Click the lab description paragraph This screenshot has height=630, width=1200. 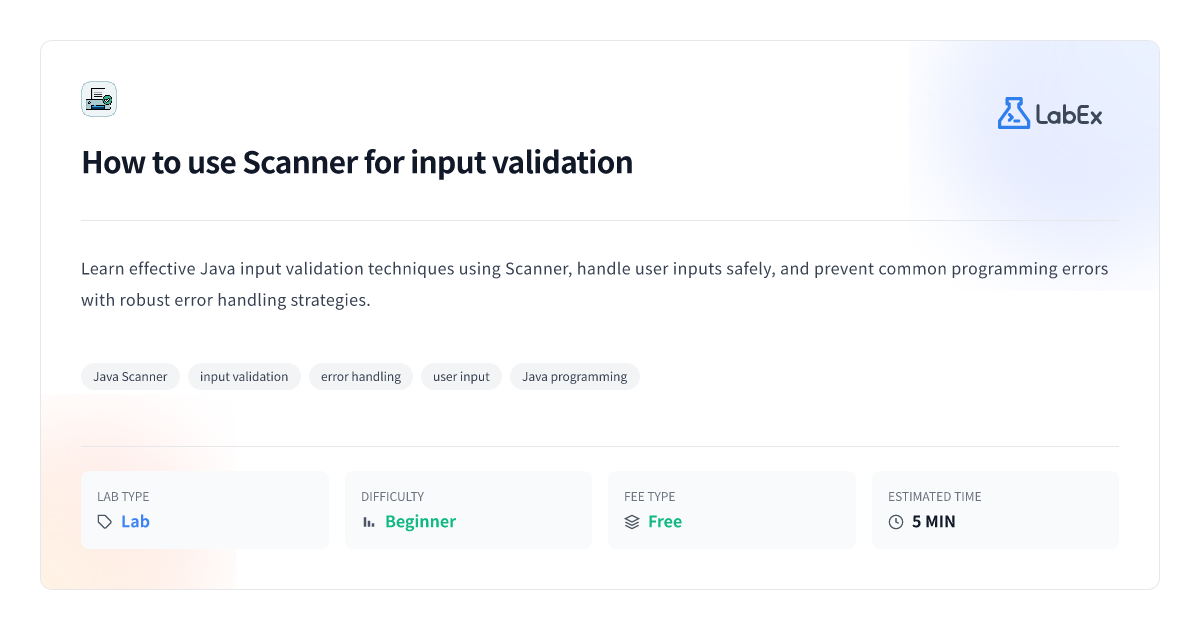point(595,285)
